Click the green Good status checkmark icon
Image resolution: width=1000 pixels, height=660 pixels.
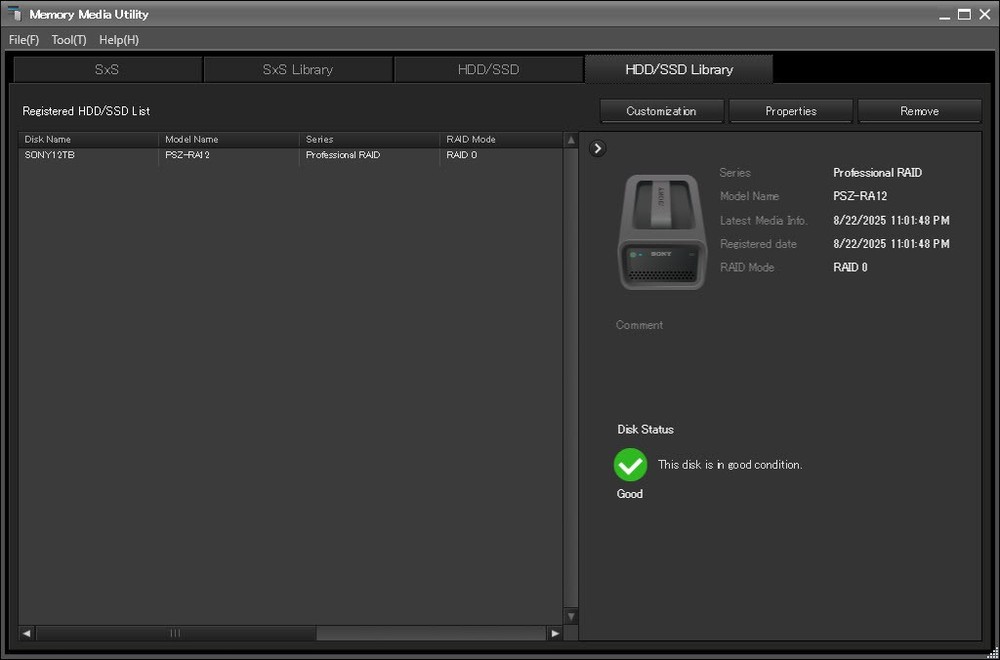tap(630, 465)
